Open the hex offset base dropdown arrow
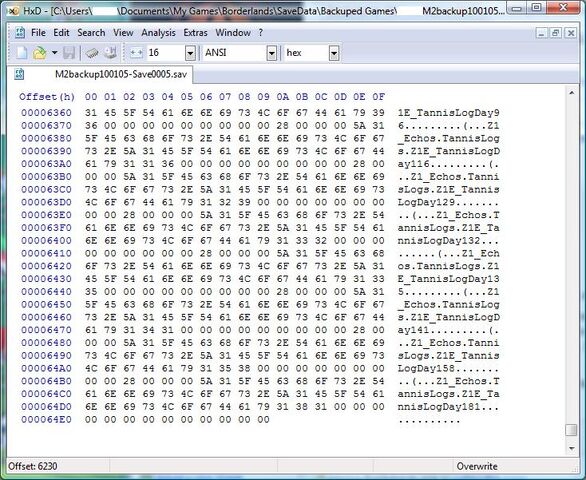This screenshot has height=480, width=586. coord(334,53)
